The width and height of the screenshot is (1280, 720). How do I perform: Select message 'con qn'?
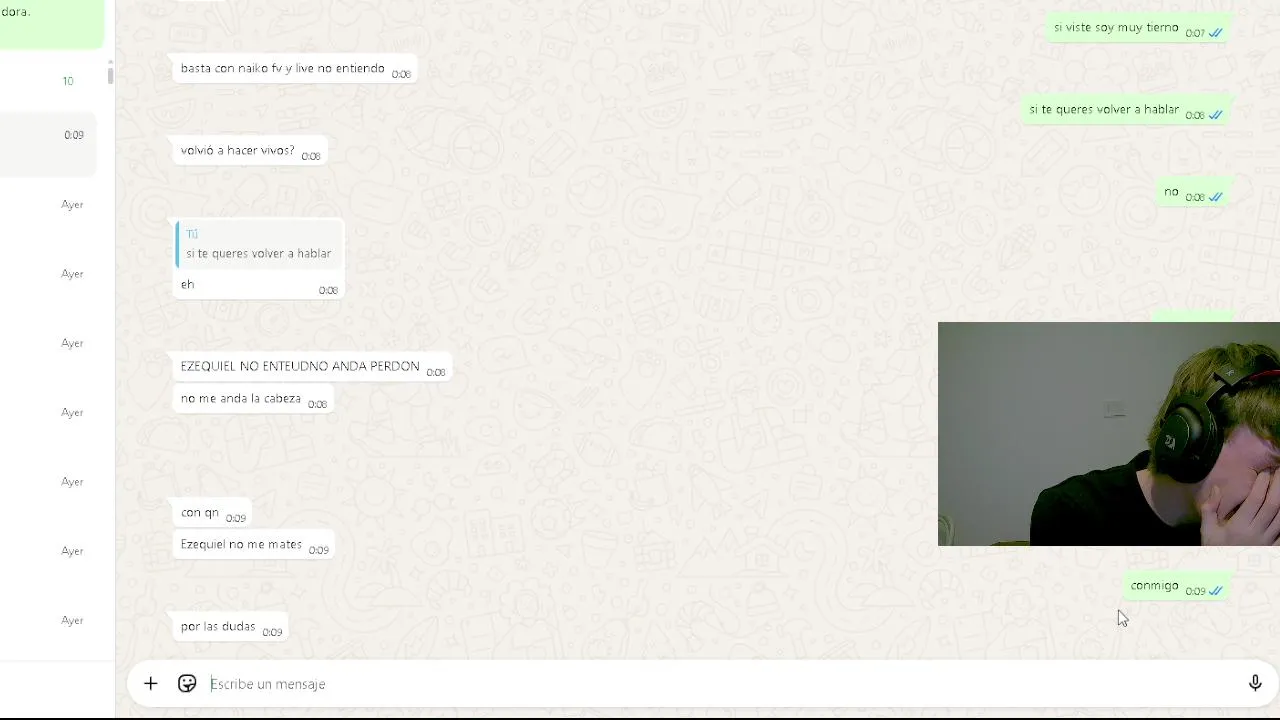[x=211, y=513]
